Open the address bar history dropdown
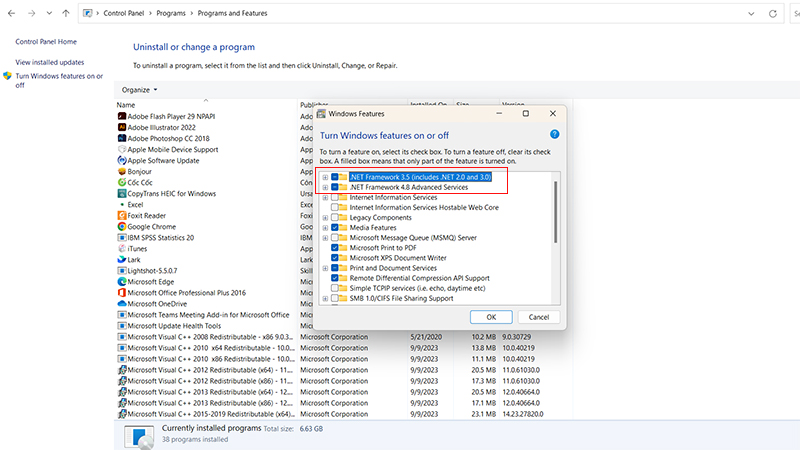The image size is (800, 450). 751,14
